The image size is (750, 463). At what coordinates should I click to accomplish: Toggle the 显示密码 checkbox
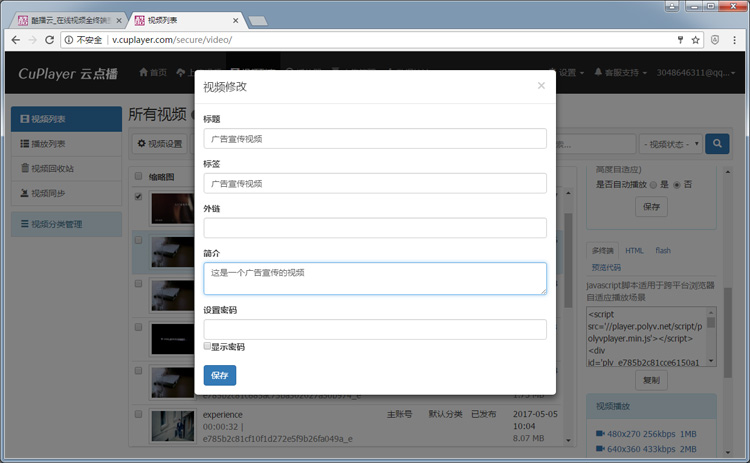tap(207, 346)
